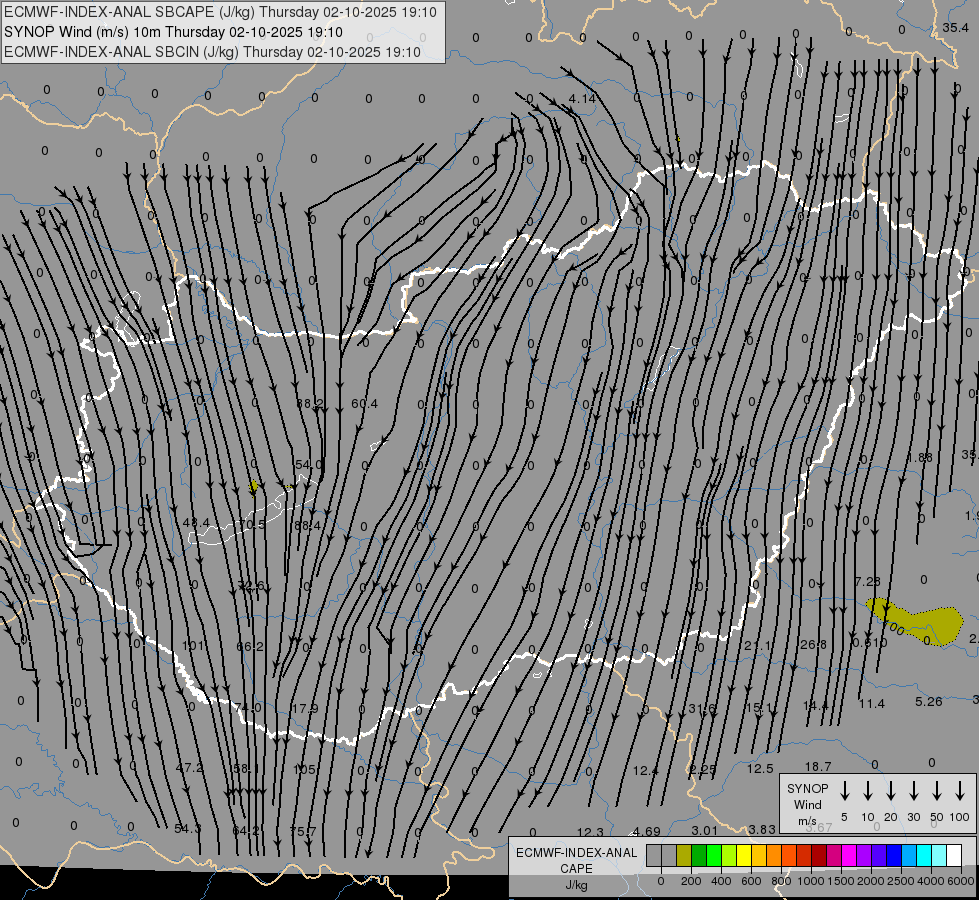
Task: Click the '3.01' value on the map
Action: tap(704, 830)
